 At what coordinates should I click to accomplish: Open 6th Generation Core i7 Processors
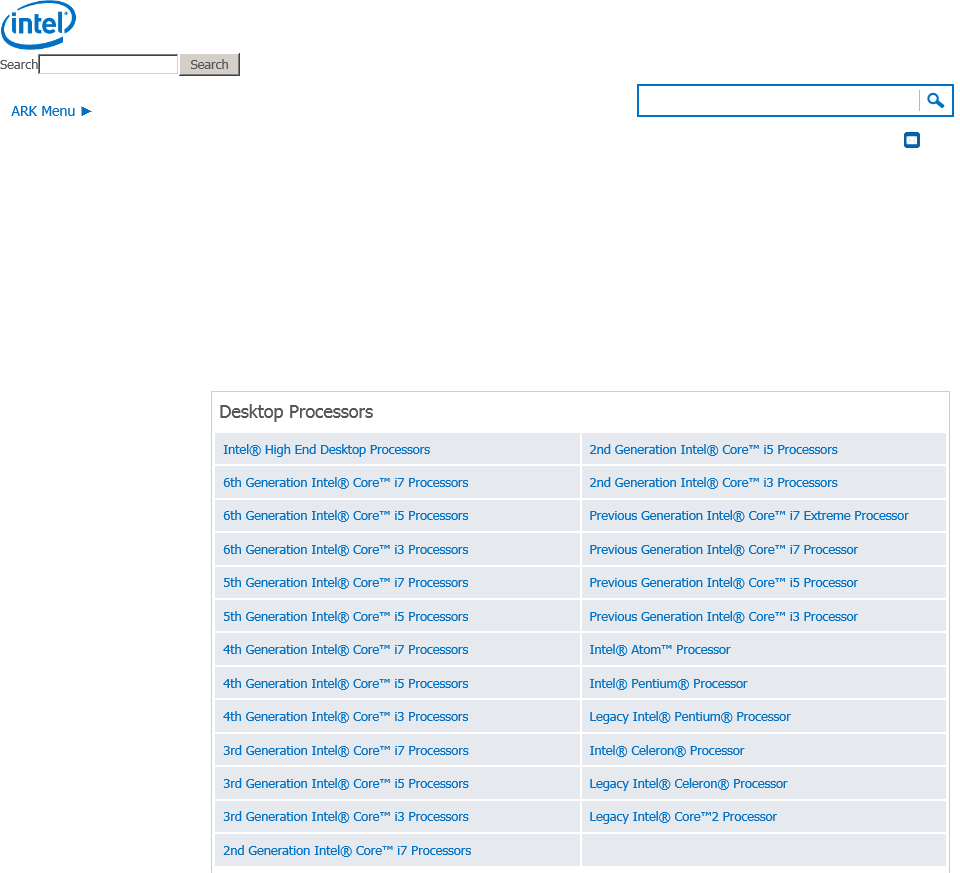click(x=345, y=482)
